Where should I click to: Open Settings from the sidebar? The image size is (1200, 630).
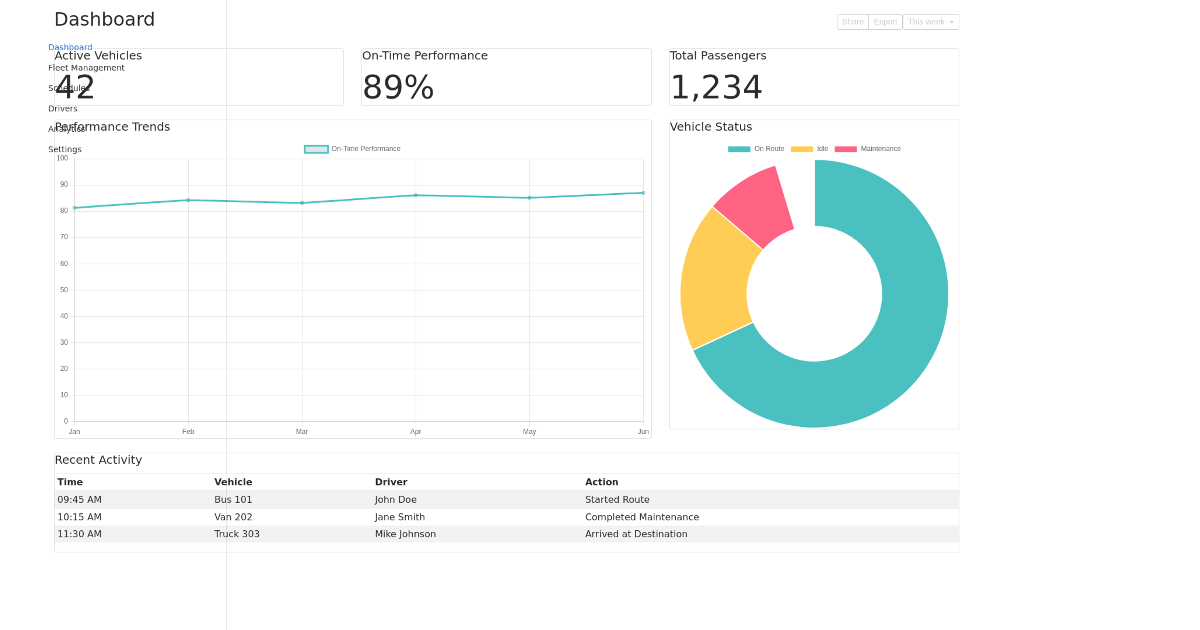click(64, 148)
